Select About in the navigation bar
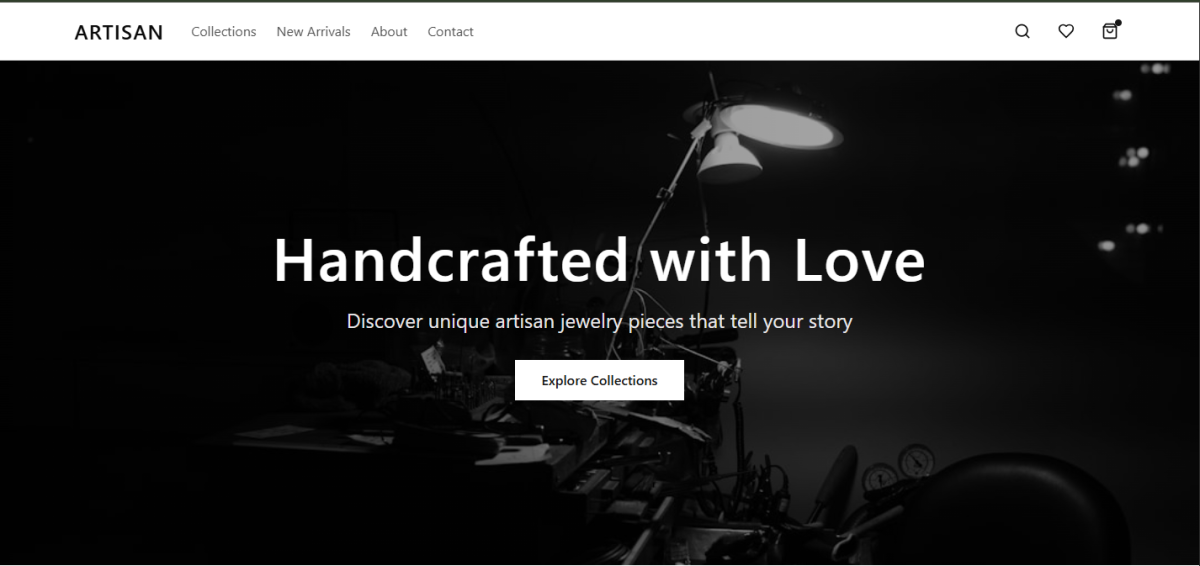 click(389, 32)
